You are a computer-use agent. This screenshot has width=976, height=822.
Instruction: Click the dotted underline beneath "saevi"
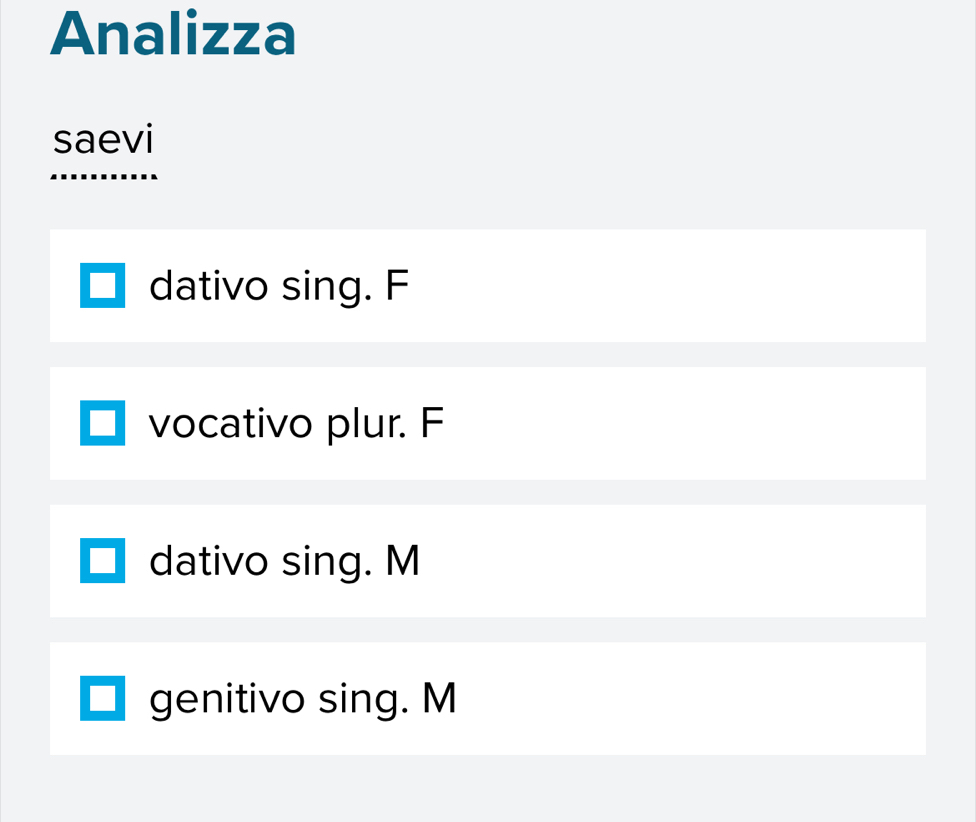[x=104, y=179]
